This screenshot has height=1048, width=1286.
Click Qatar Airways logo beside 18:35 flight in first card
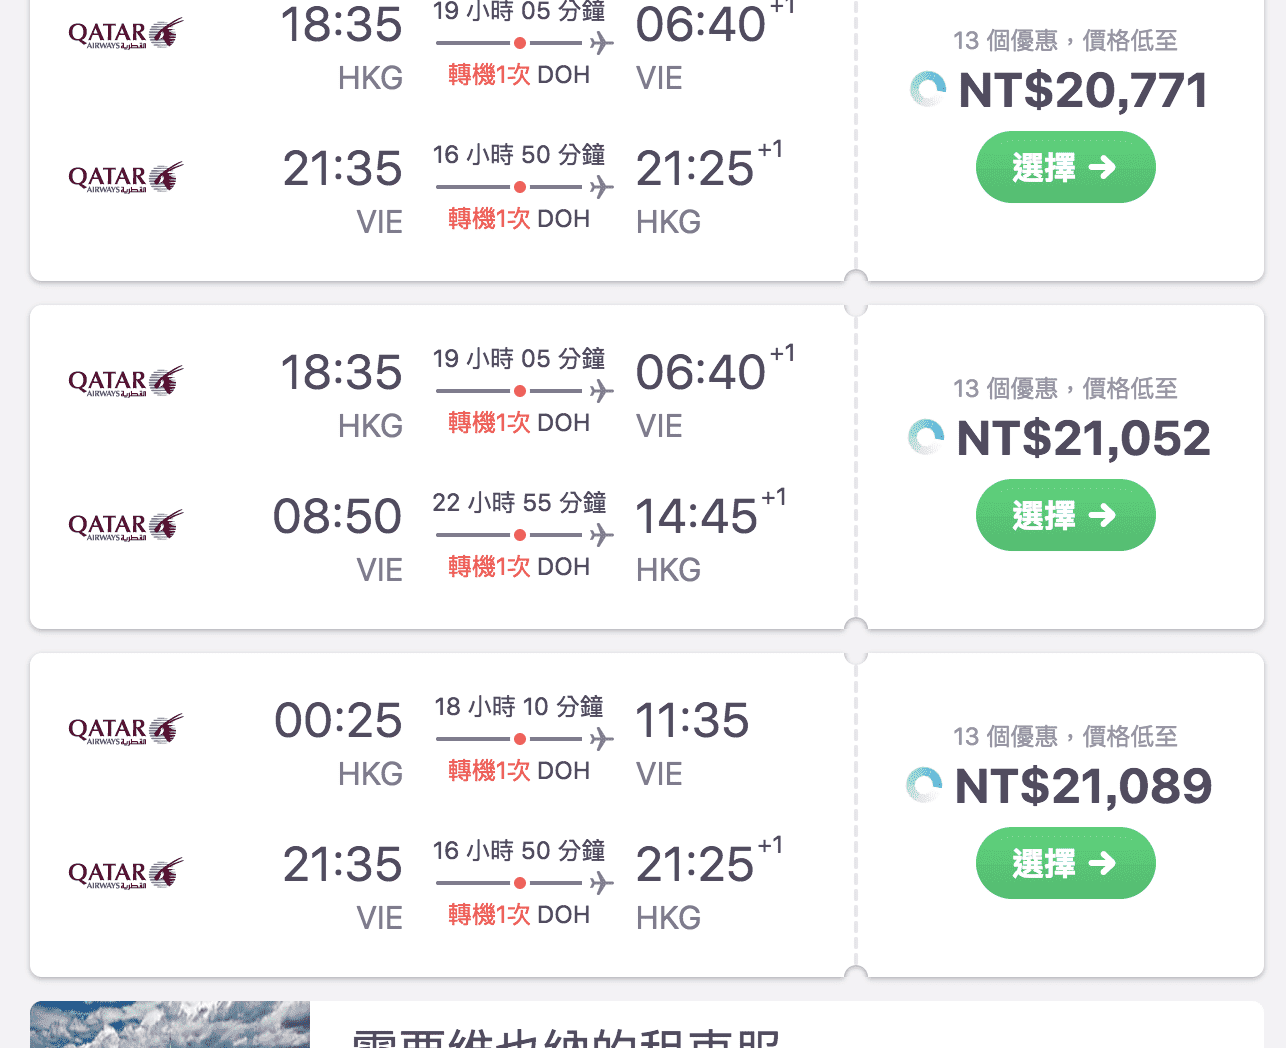[x=126, y=34]
